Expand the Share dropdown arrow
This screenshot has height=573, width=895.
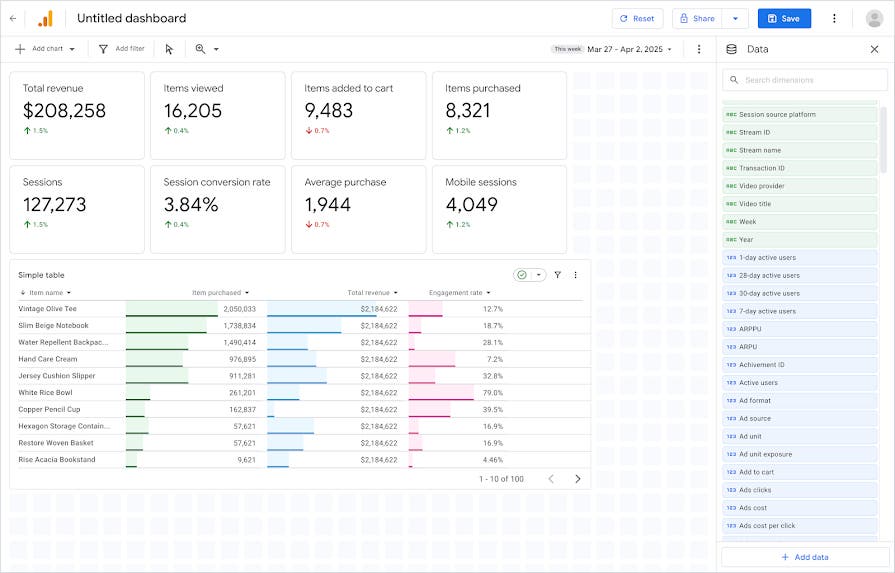(x=735, y=18)
